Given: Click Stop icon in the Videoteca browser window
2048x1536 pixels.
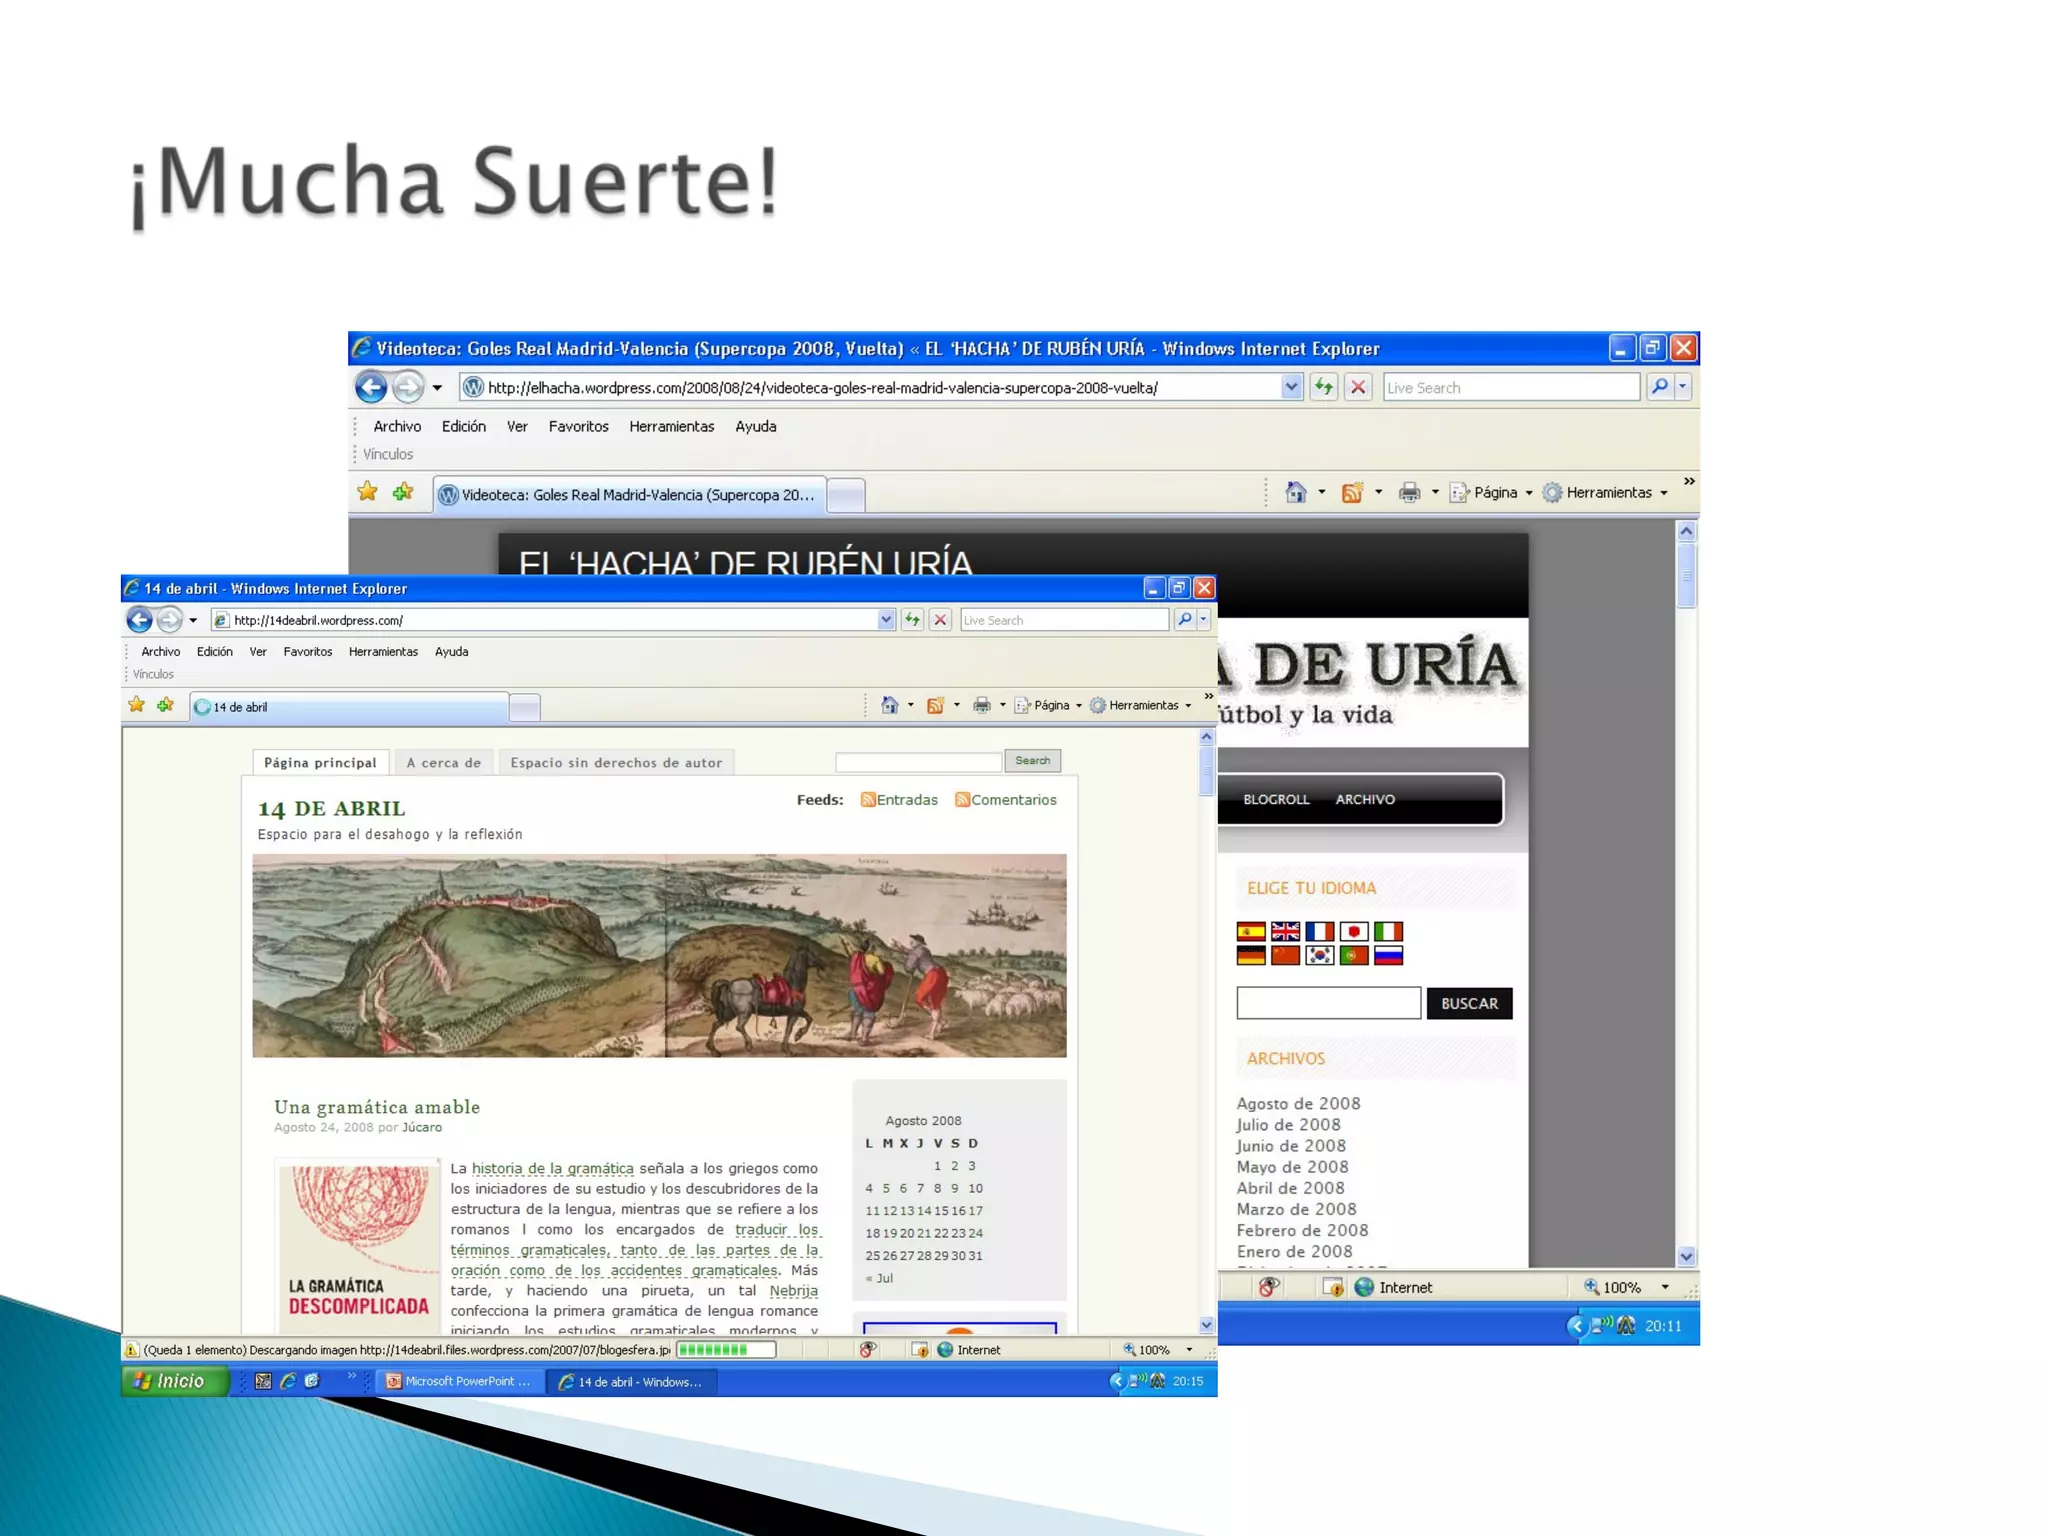Looking at the screenshot, I should 1358,387.
